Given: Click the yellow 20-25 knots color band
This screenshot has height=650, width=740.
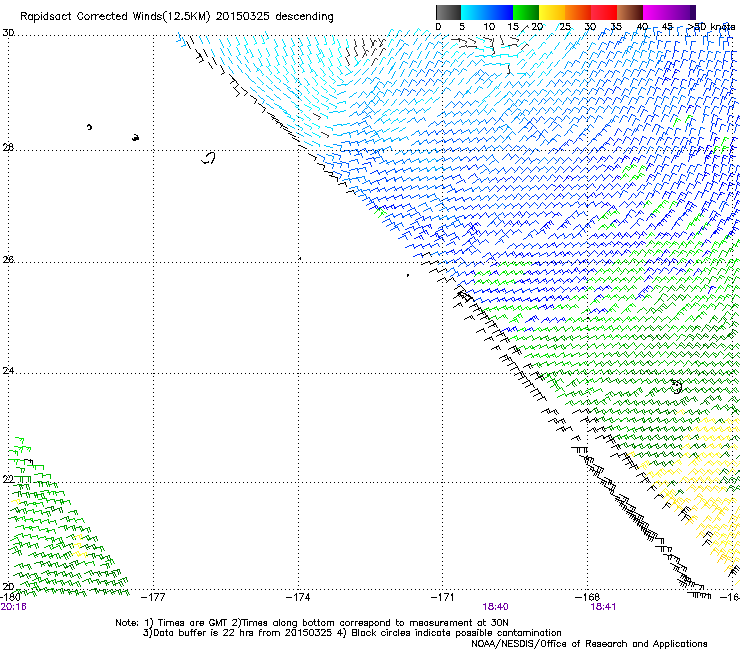Looking at the screenshot, I should click(x=552, y=12).
